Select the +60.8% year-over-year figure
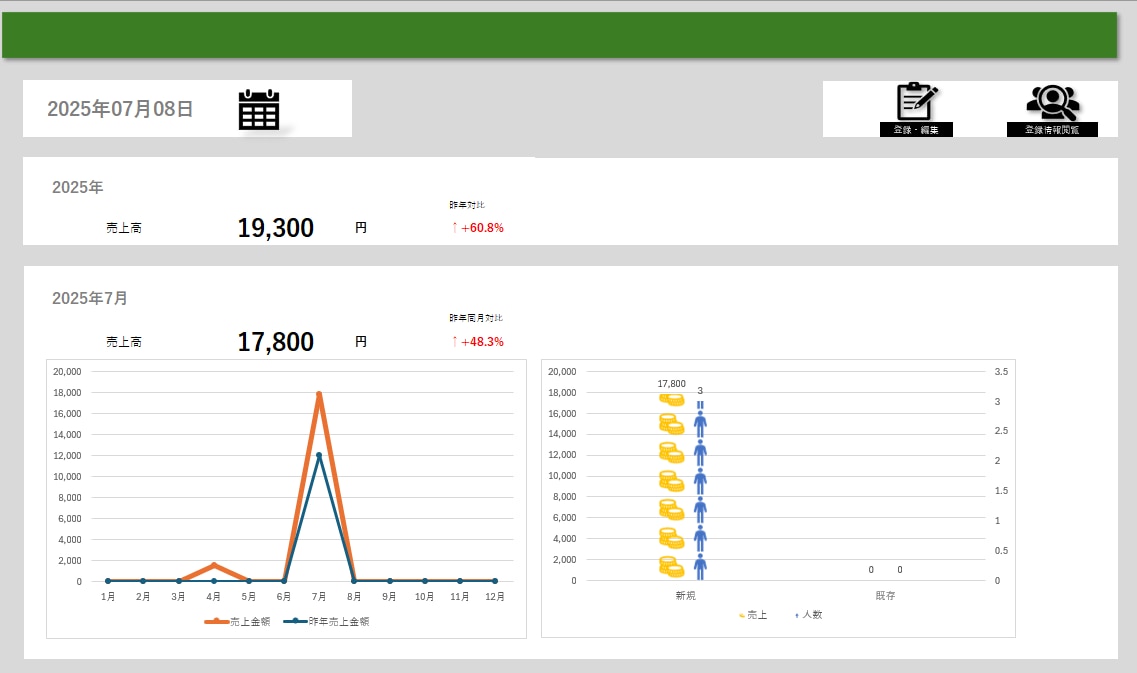 482,228
